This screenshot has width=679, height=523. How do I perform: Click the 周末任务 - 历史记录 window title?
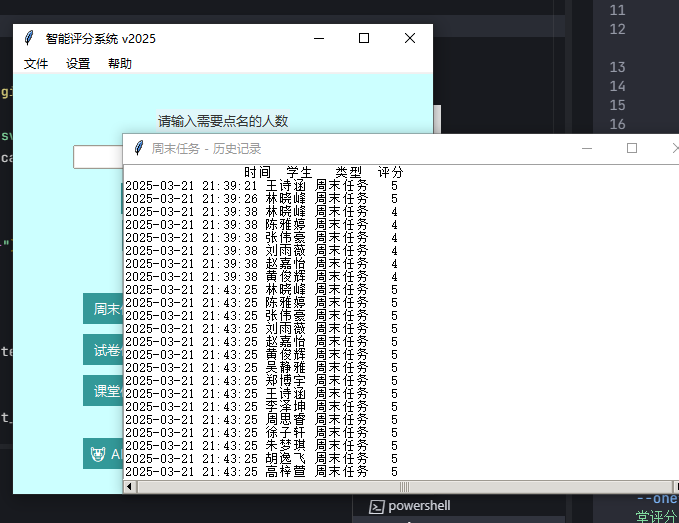206,149
